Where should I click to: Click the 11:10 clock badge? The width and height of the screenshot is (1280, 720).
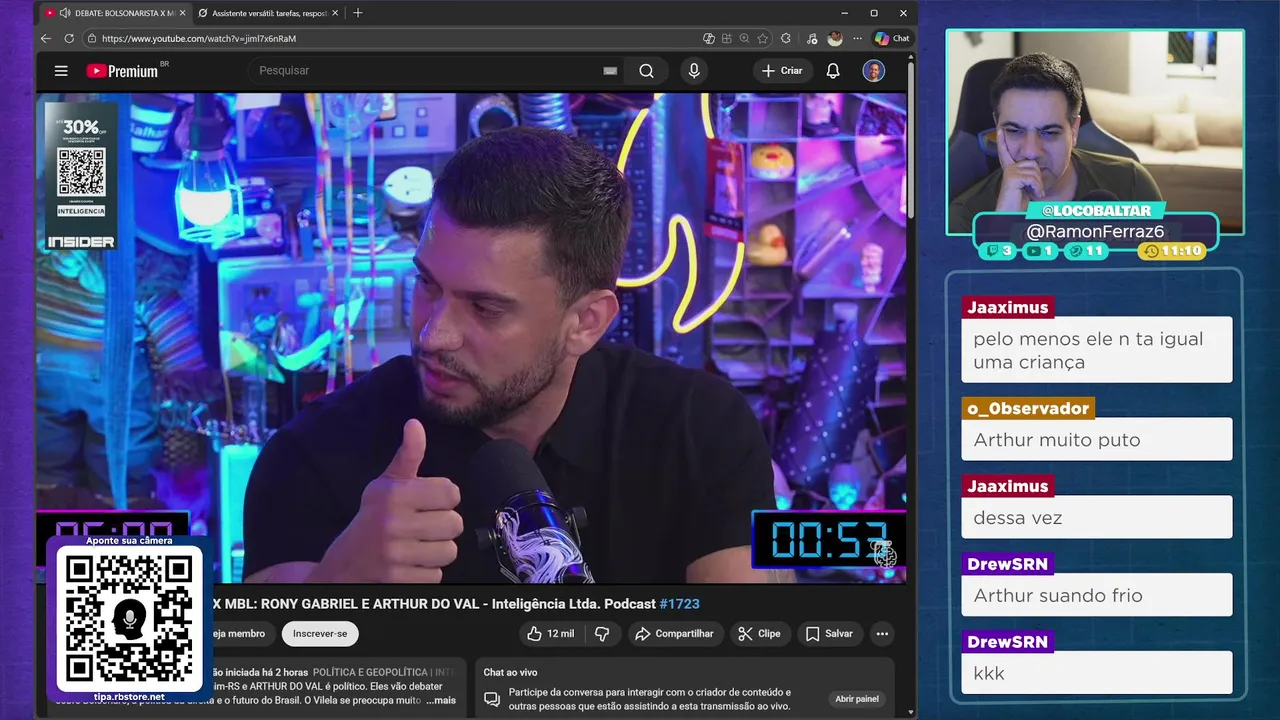point(1172,251)
